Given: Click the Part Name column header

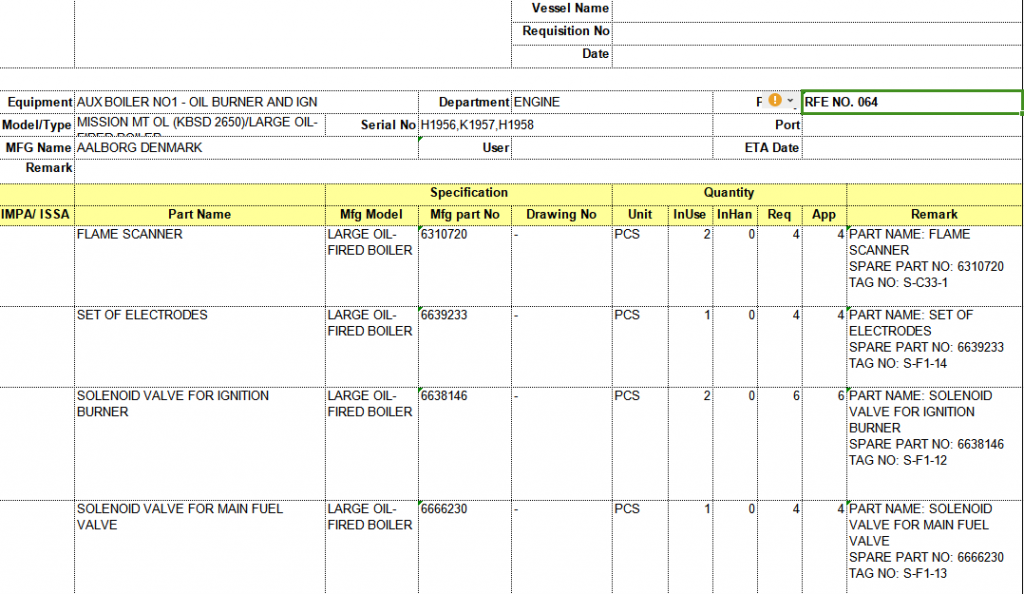Looking at the screenshot, I should 200,214.
